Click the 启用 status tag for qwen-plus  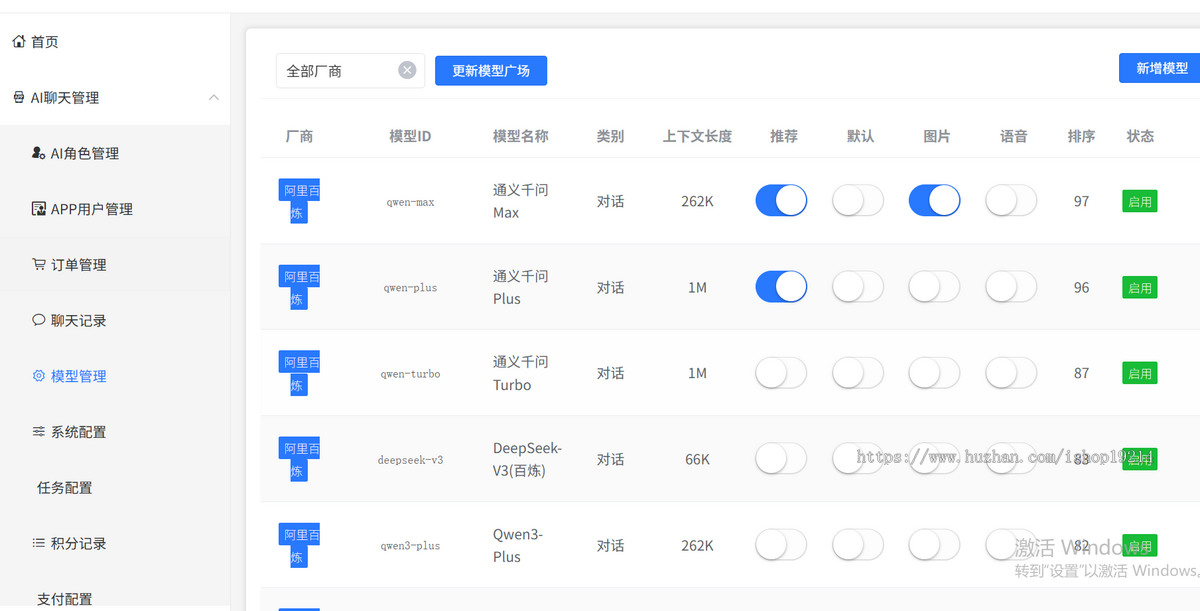[1140, 287]
